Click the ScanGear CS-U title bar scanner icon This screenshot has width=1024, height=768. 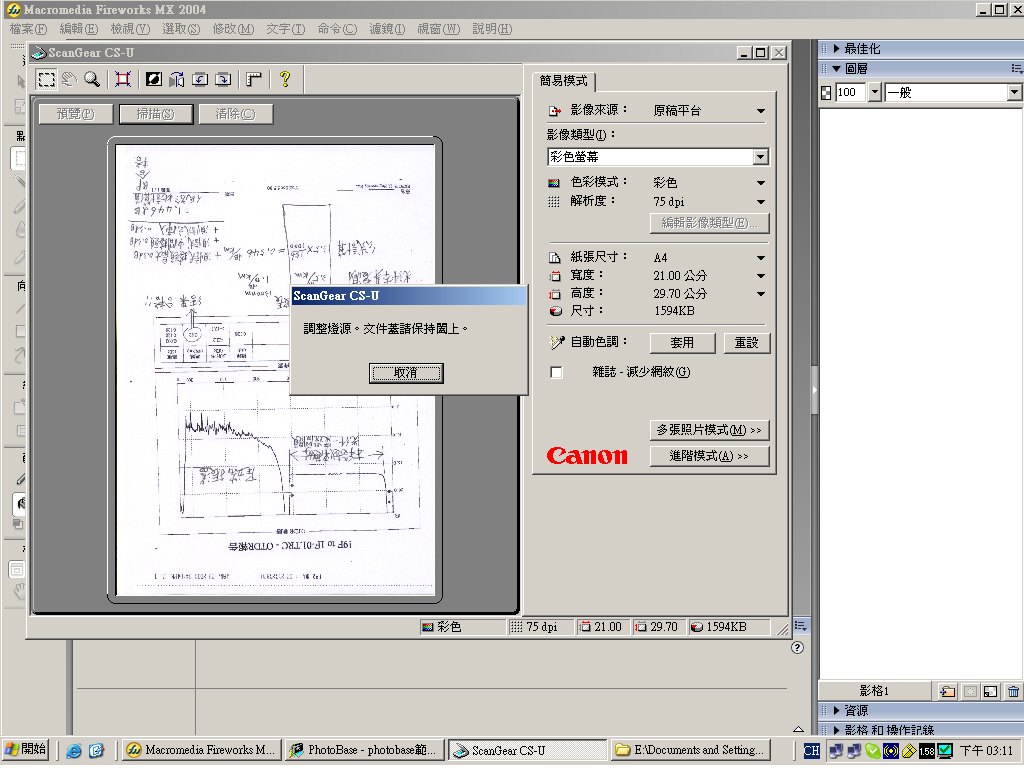[x=39, y=53]
